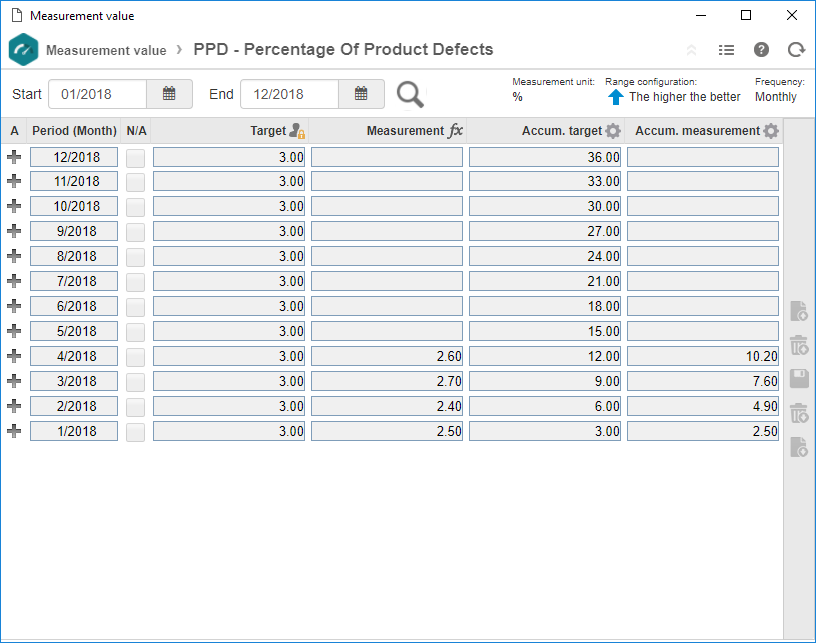Viewport: 816px width, 643px height.
Task: Toggle N/A checkbox for 10/2018
Action: click(x=135, y=207)
